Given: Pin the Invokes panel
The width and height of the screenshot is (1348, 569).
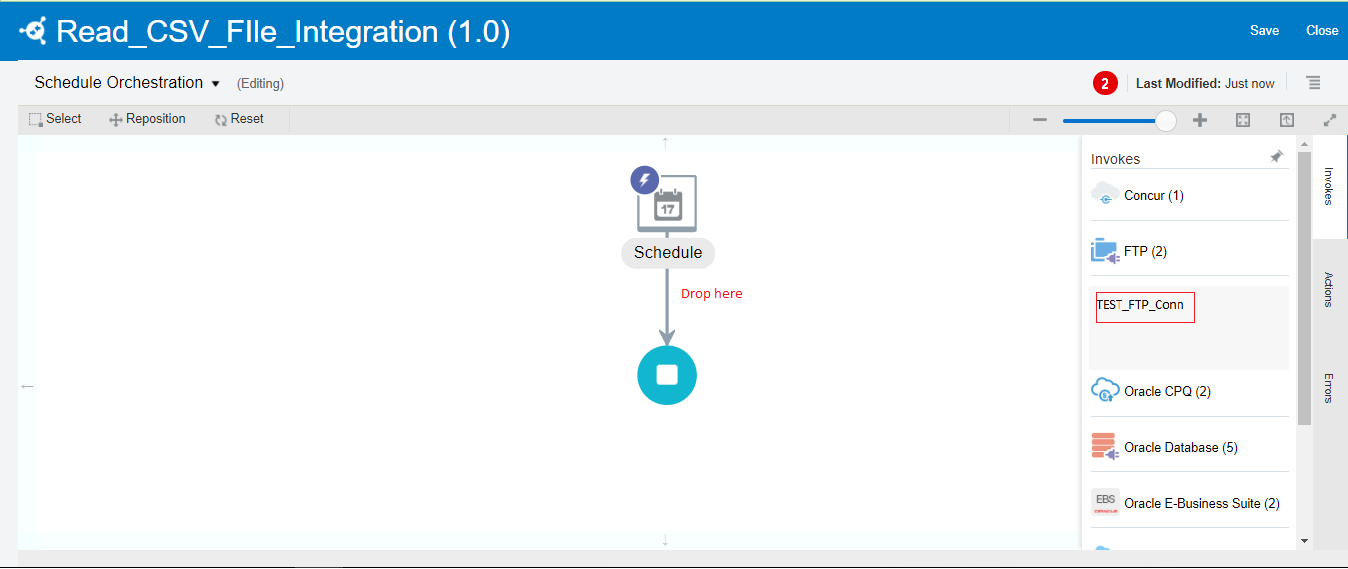Looking at the screenshot, I should point(1276,157).
